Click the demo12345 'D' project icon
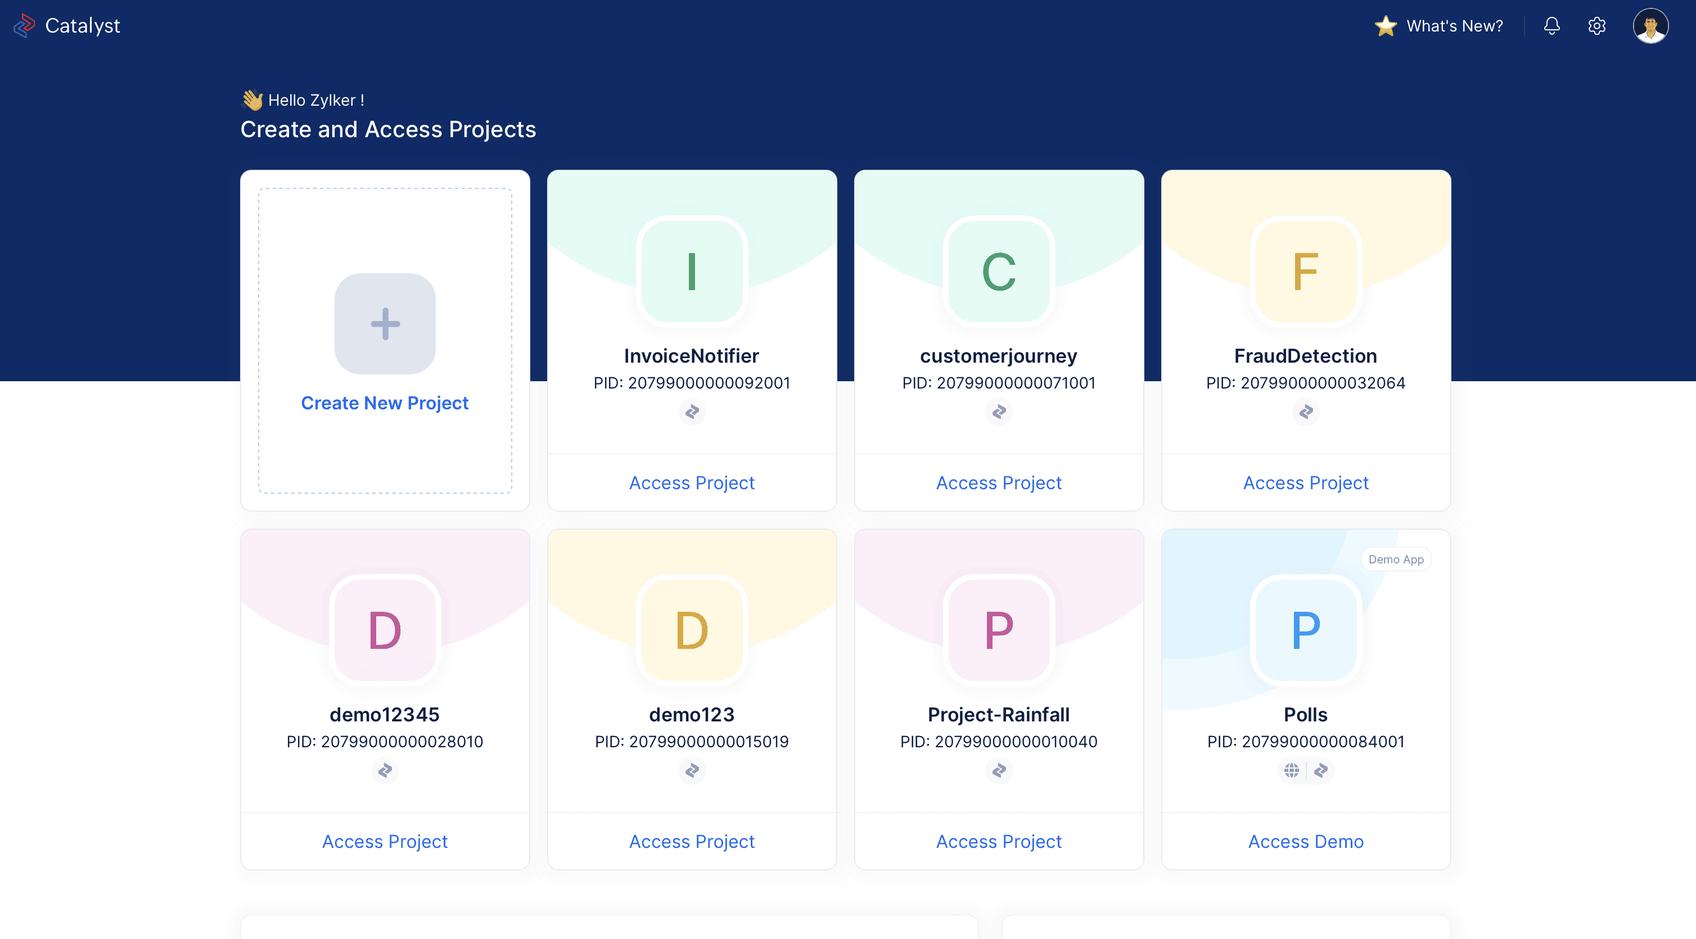Screen dimensions: 1696x939 pyautogui.click(x=385, y=630)
